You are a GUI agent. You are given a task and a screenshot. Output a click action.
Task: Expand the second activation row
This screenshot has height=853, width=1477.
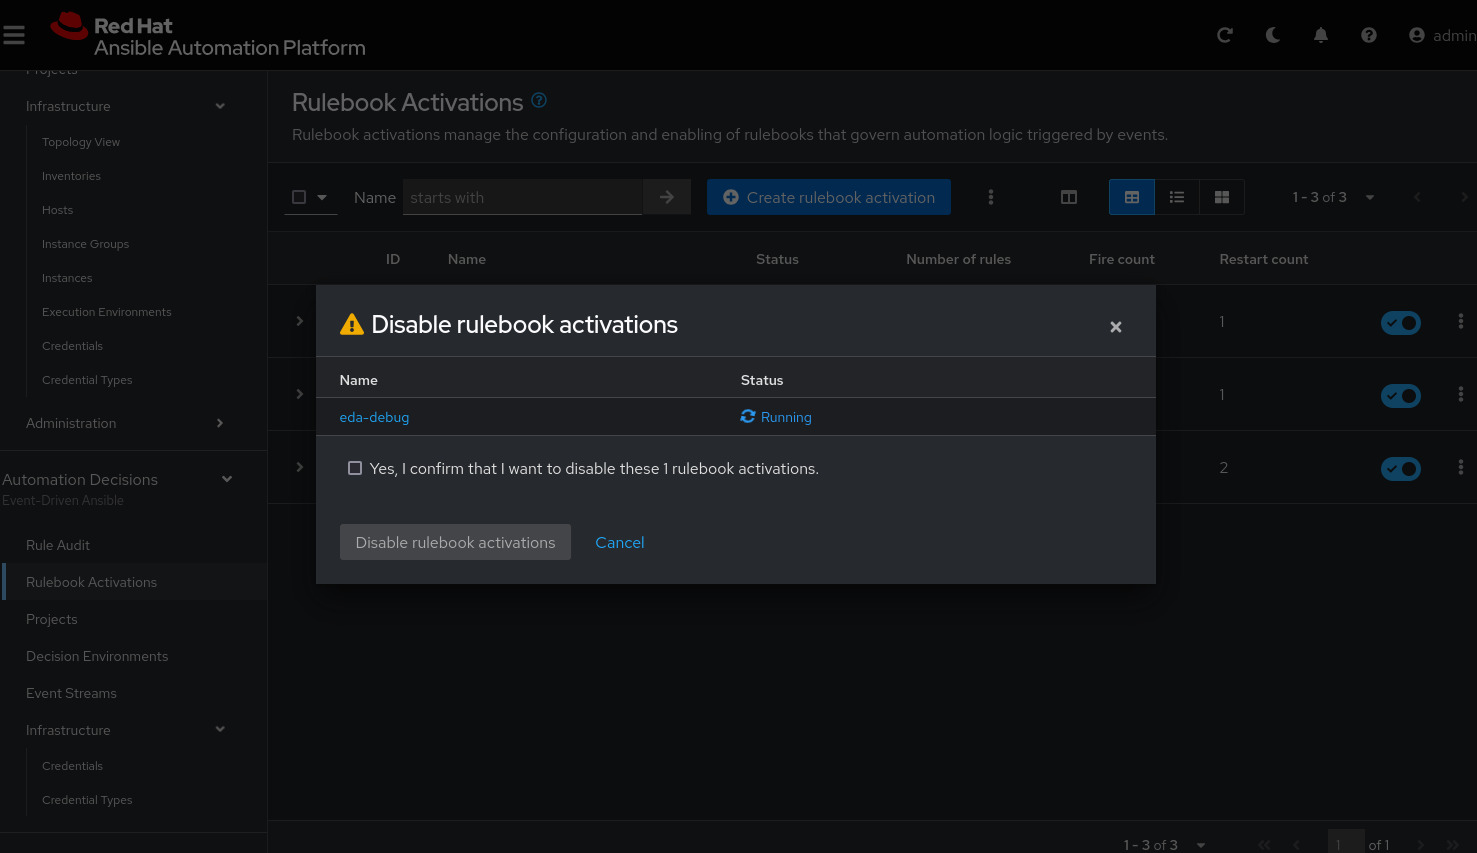[x=300, y=394]
